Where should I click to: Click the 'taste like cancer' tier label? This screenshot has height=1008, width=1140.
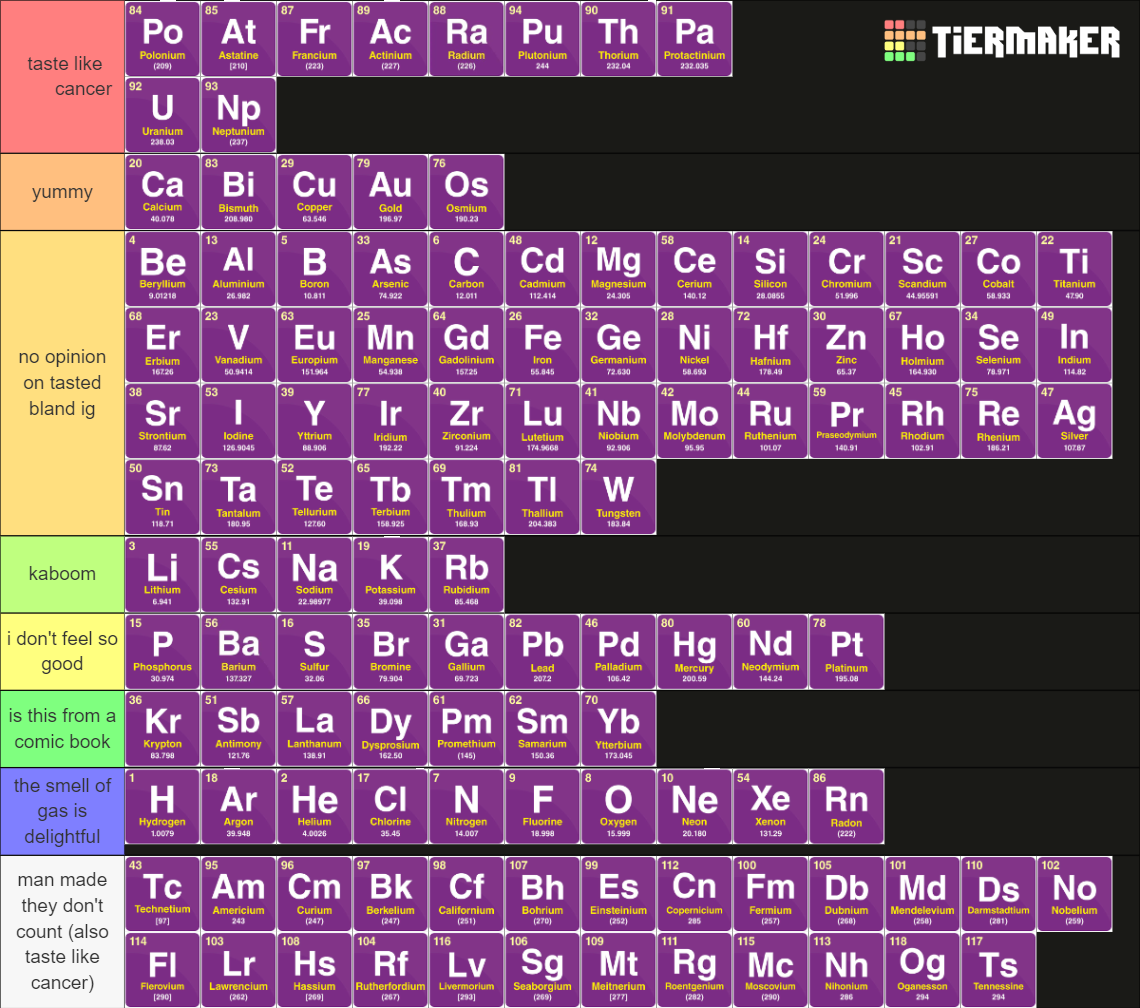(x=62, y=77)
